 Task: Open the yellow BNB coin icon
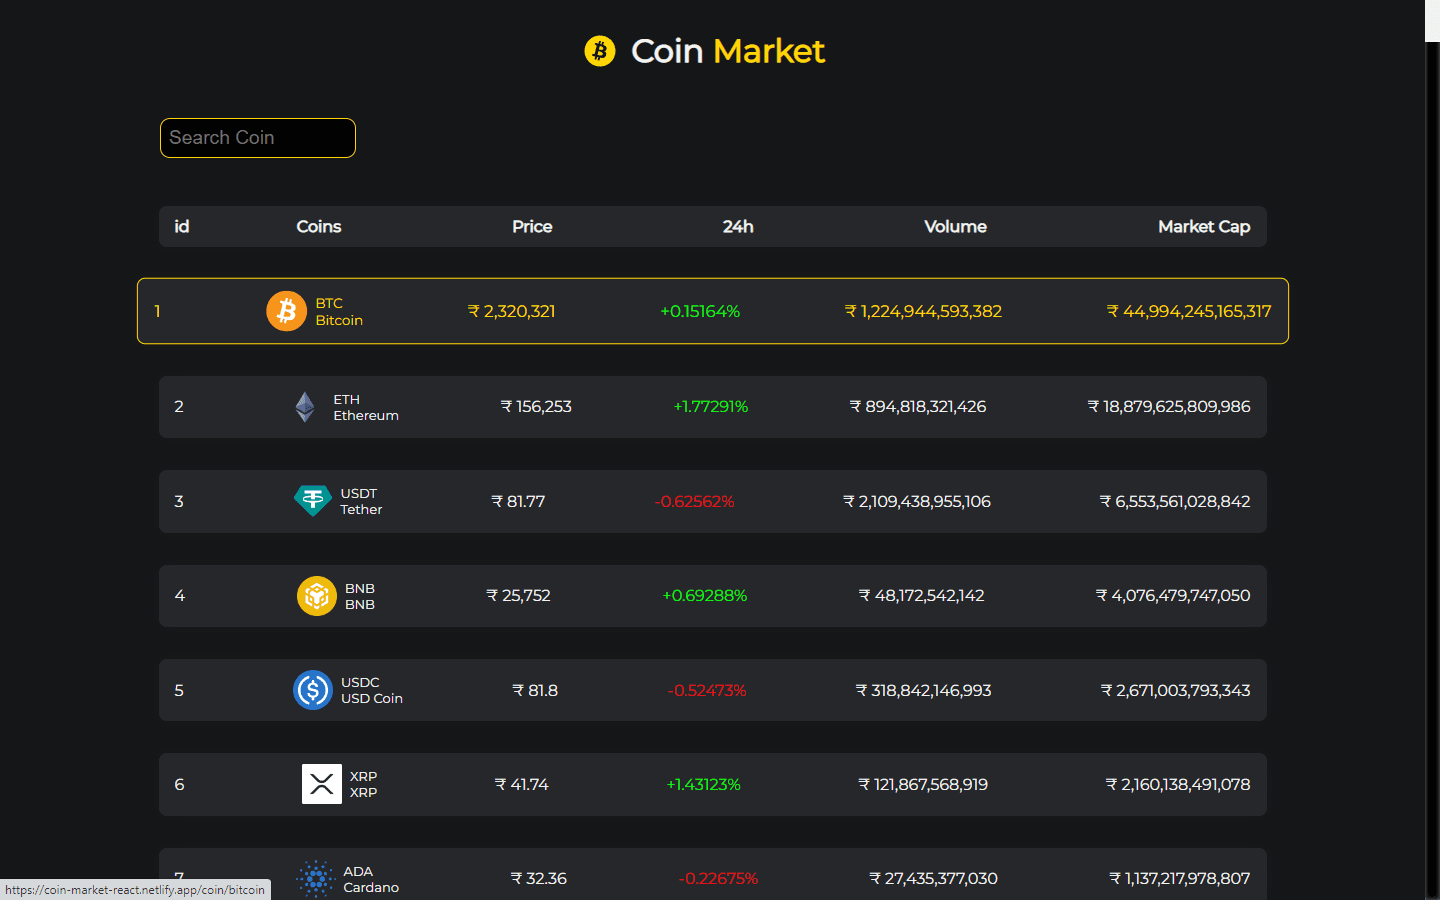[317, 596]
